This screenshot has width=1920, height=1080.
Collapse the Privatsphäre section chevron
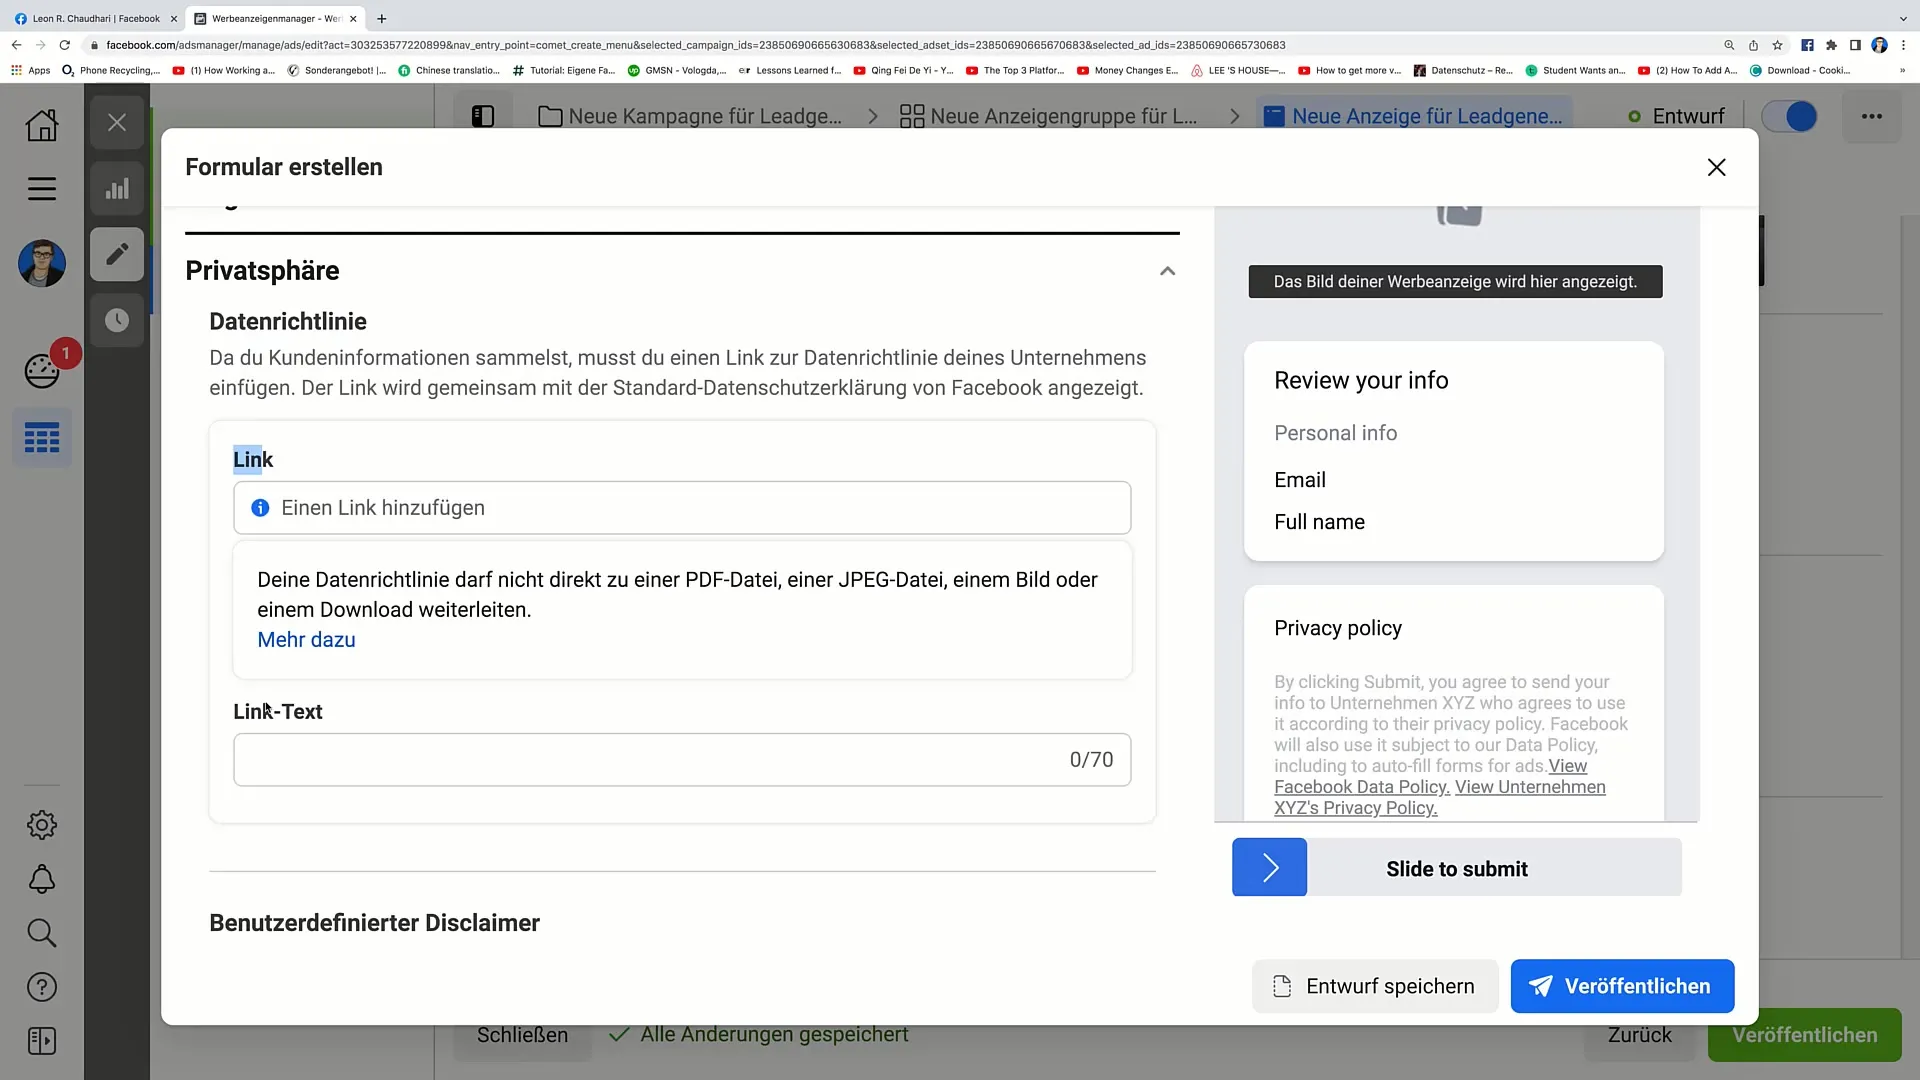coord(1167,270)
